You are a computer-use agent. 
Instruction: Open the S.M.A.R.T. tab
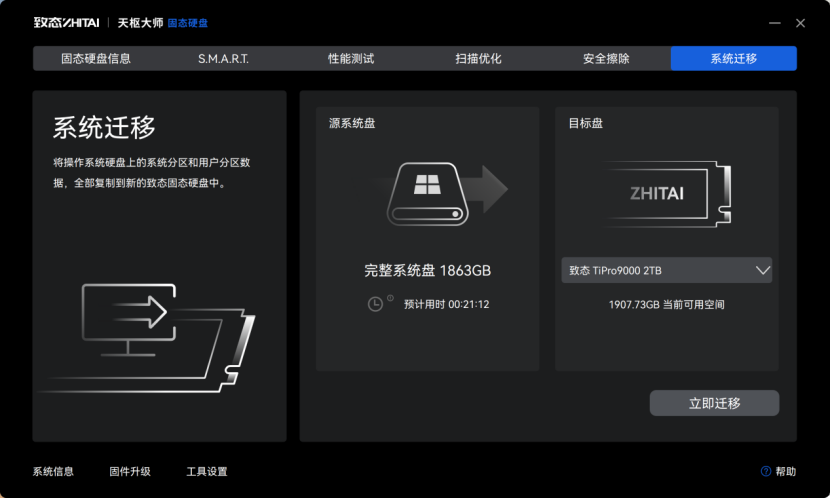tap(223, 58)
